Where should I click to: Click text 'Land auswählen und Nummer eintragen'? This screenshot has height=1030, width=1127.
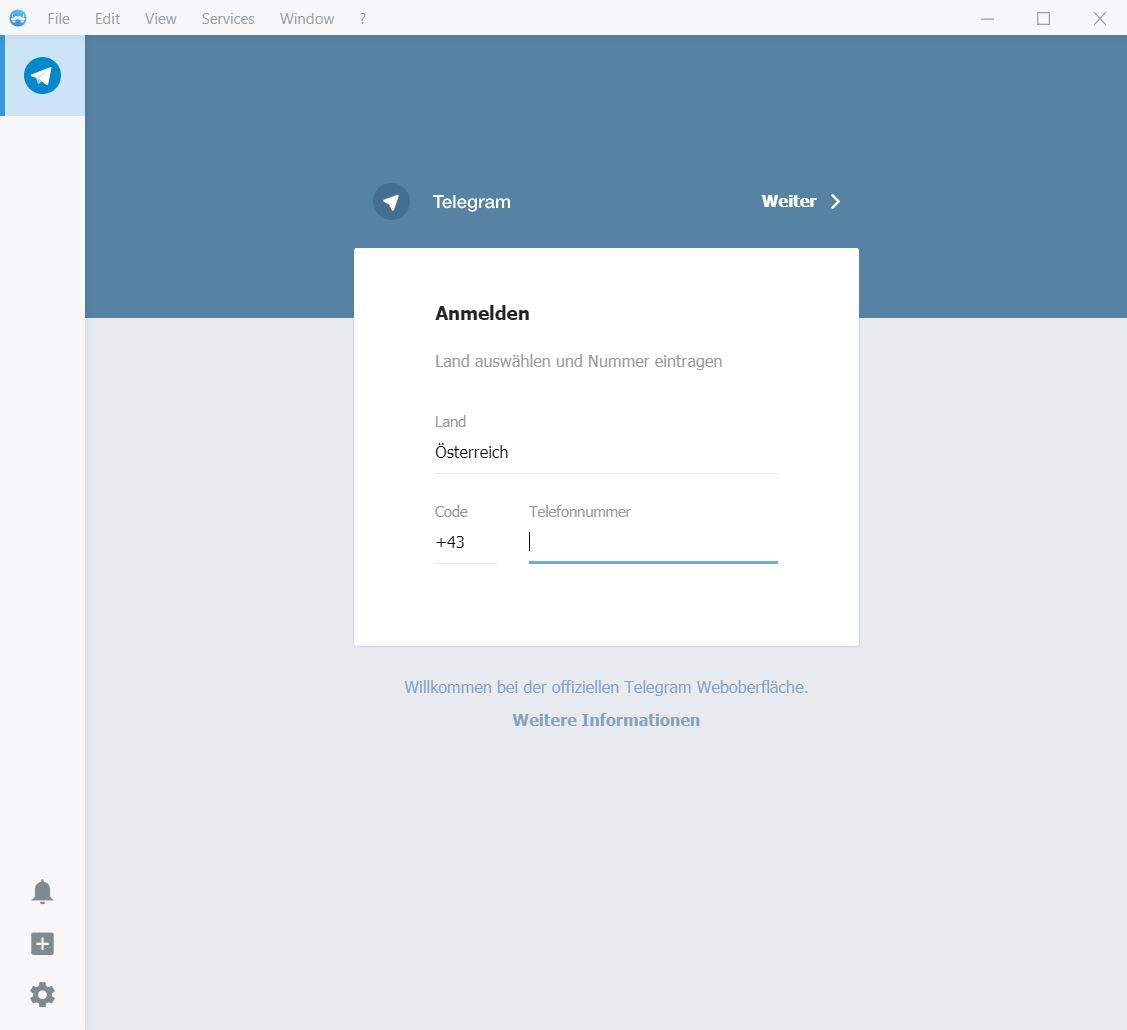[x=579, y=362]
